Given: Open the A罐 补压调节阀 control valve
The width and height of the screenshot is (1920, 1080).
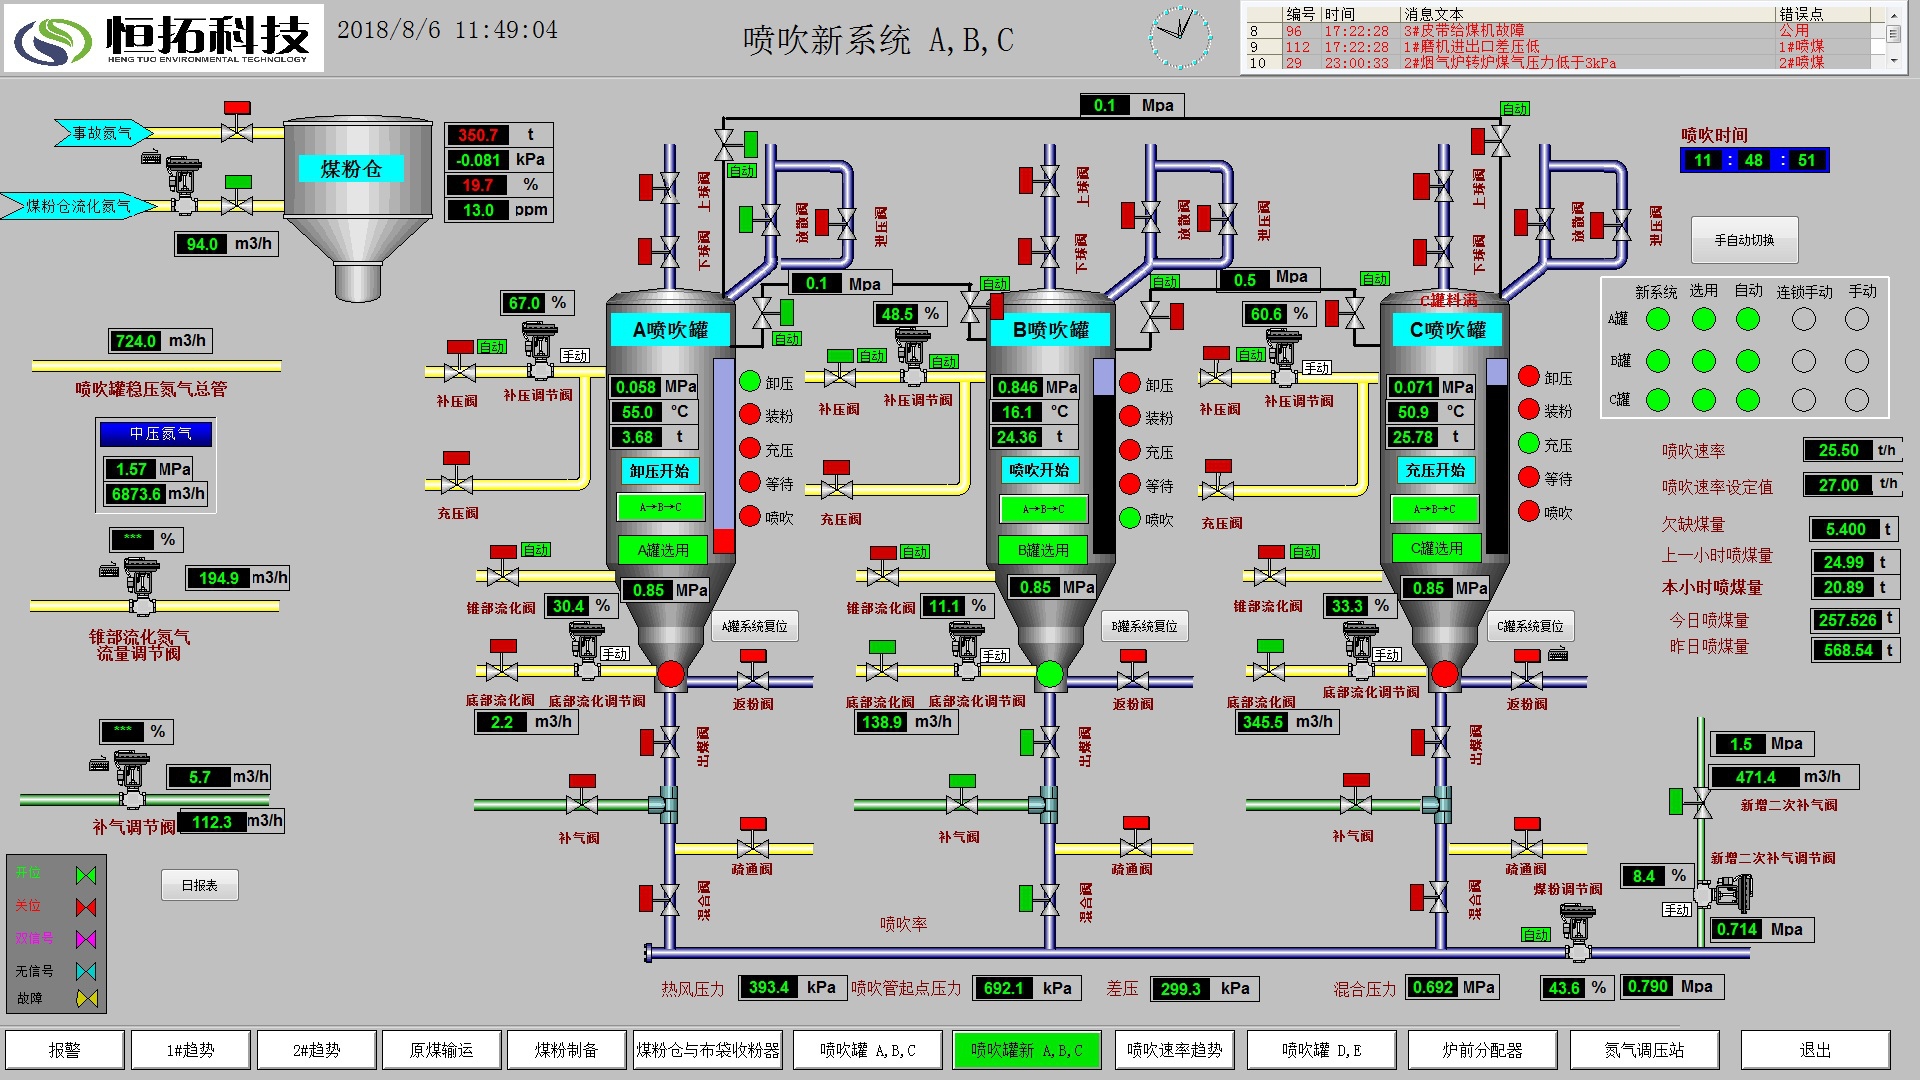Looking at the screenshot, I should 540,352.
